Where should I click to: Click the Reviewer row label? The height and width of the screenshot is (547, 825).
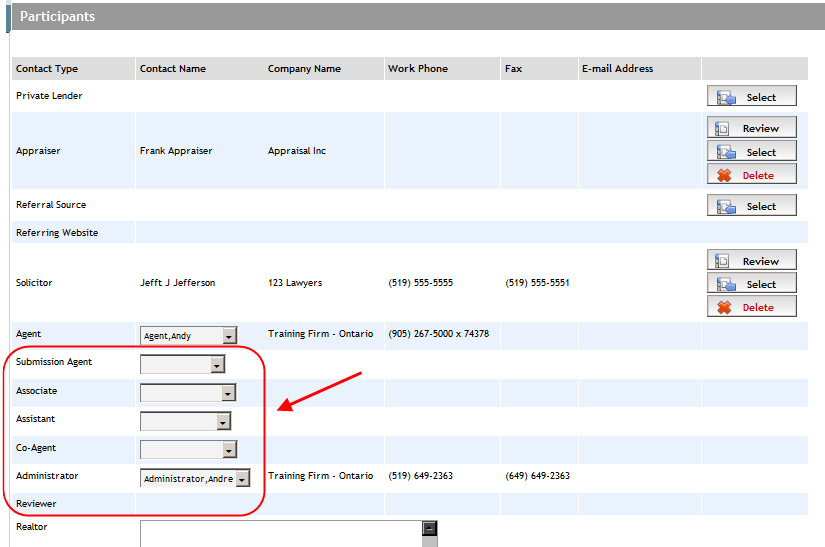[36, 503]
